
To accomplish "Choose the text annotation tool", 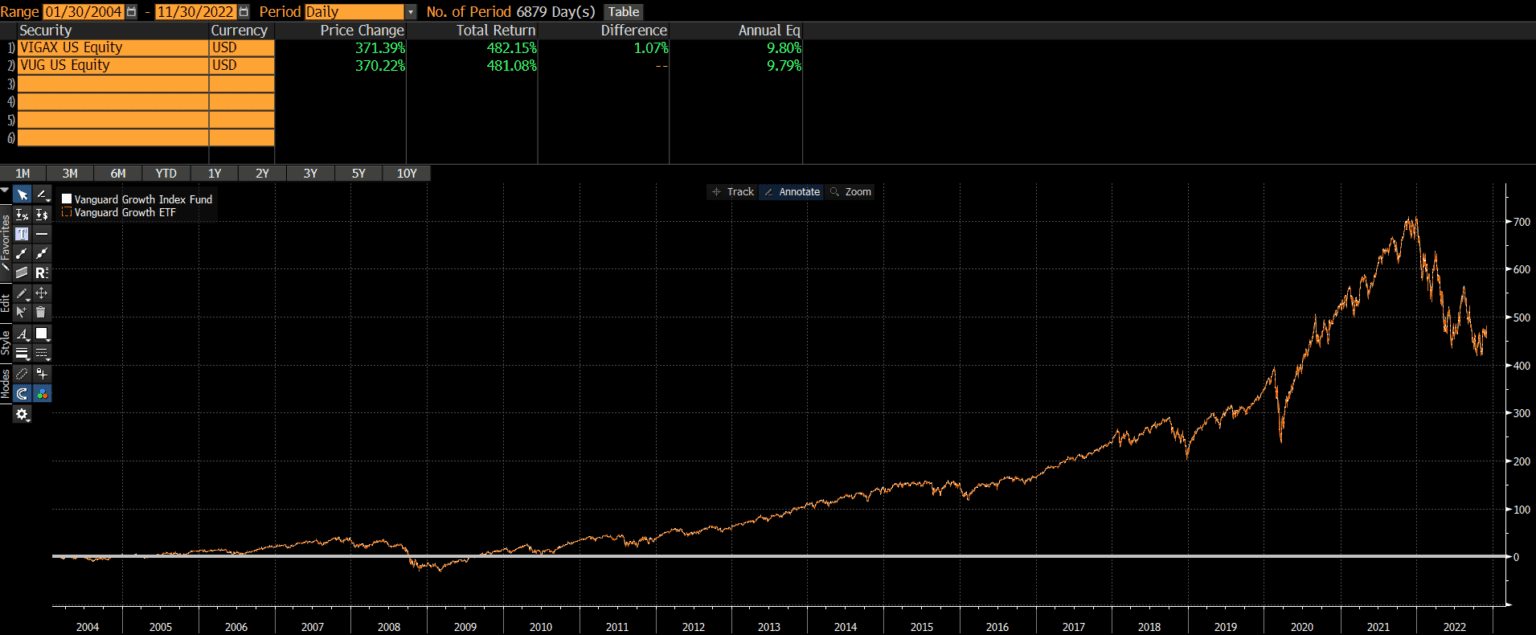I will pos(21,234).
